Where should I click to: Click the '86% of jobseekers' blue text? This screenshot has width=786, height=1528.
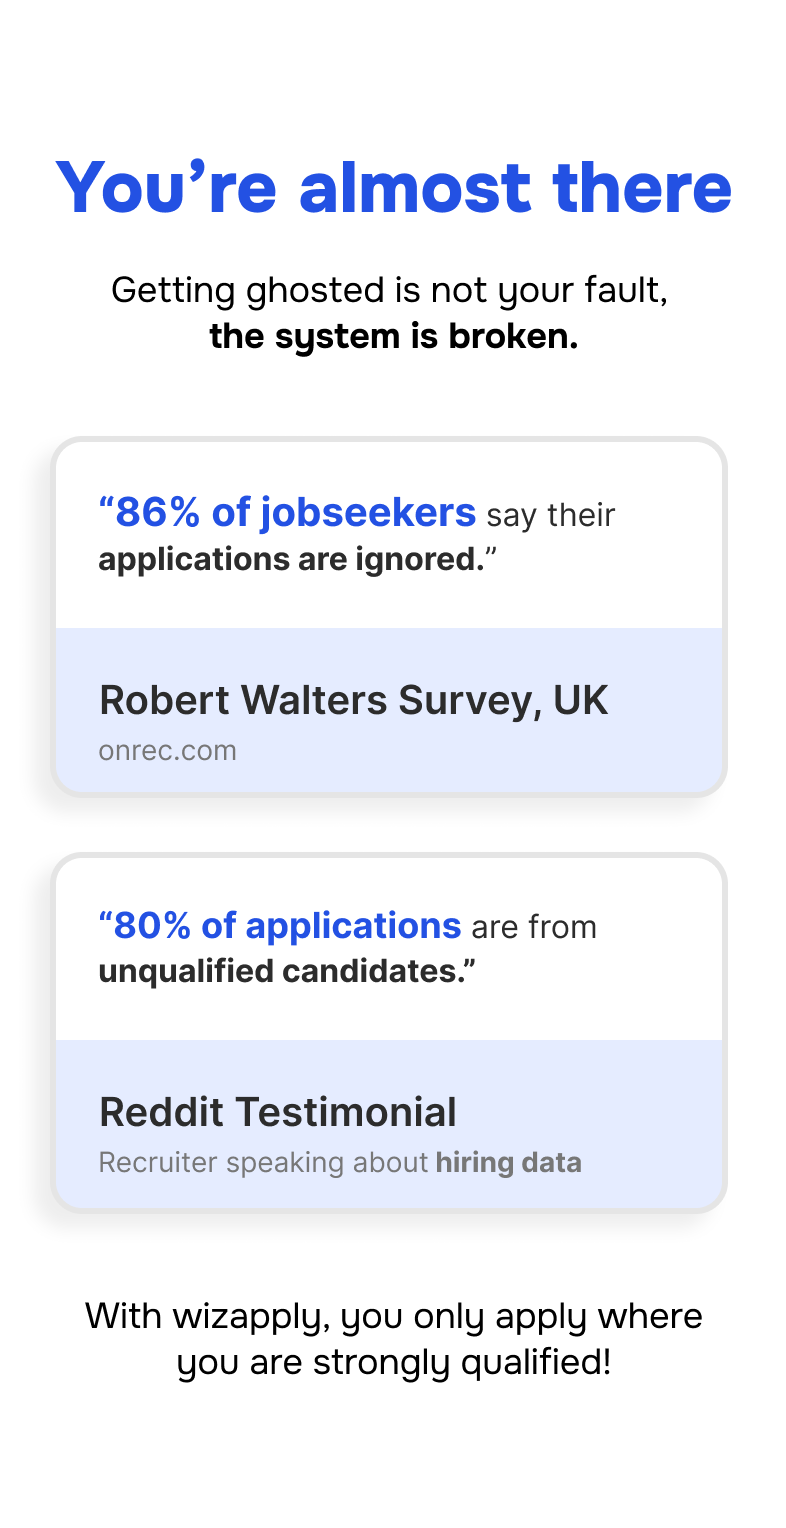click(287, 513)
